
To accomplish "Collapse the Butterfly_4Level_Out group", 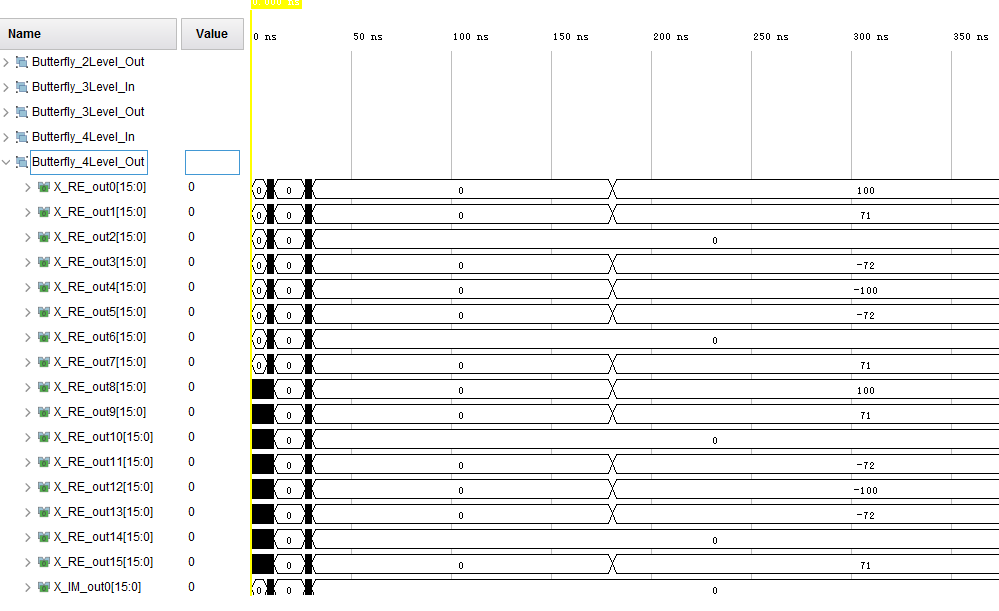I will 6,162.
